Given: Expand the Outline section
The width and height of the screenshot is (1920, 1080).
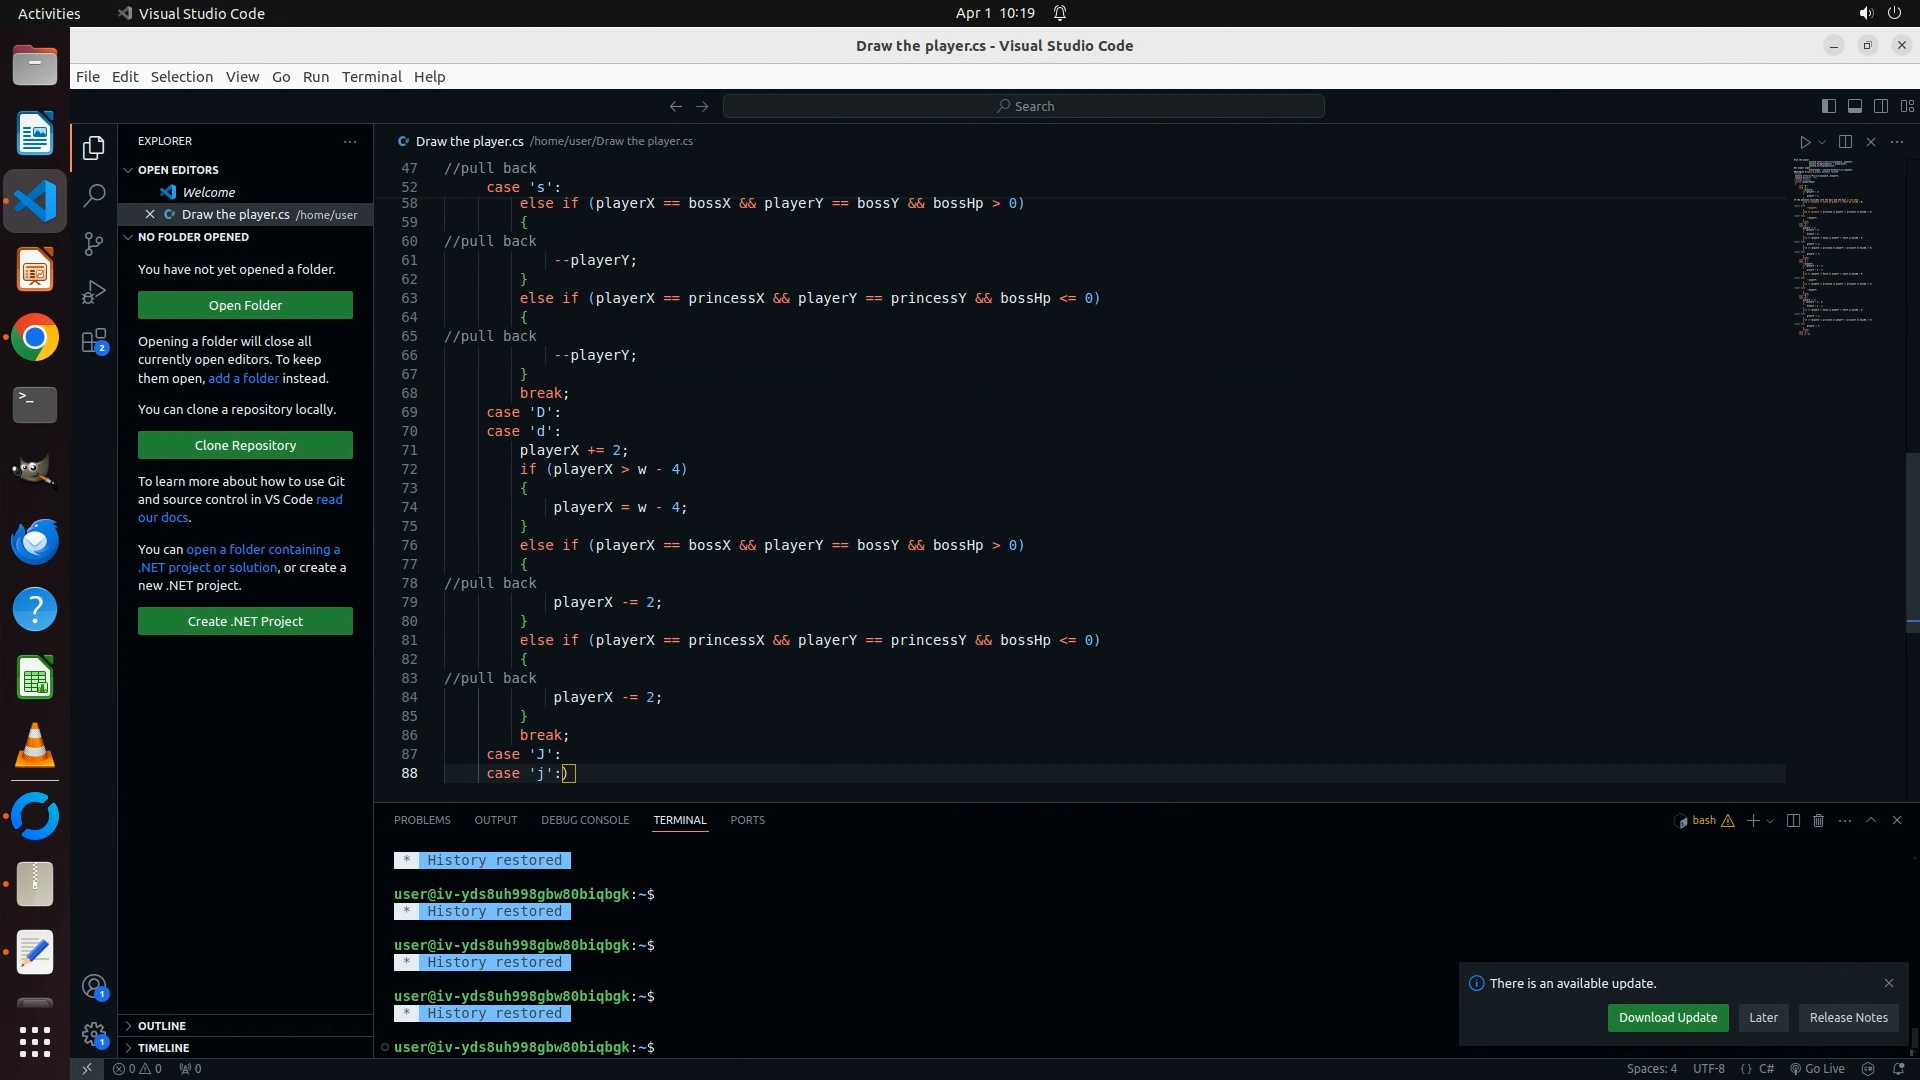Looking at the screenshot, I should point(162,1026).
